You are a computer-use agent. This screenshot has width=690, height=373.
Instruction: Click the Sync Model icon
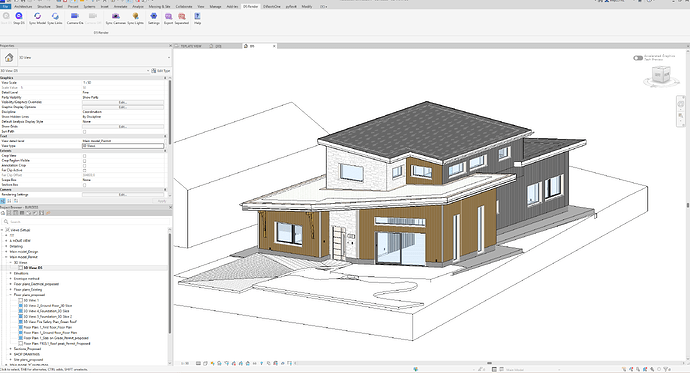click(x=37, y=16)
